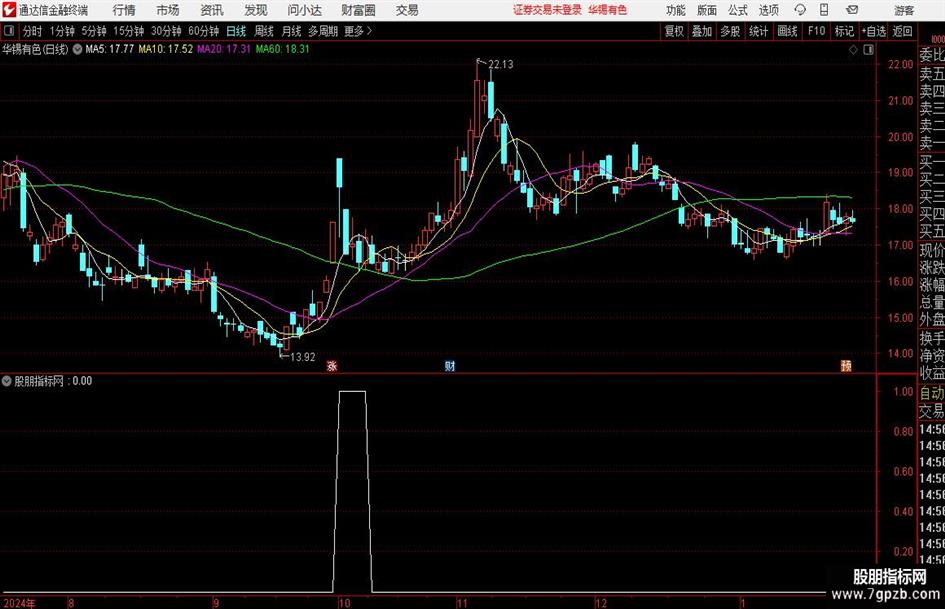Click the 叠加 overlay button
945x609 pixels.
pos(702,31)
